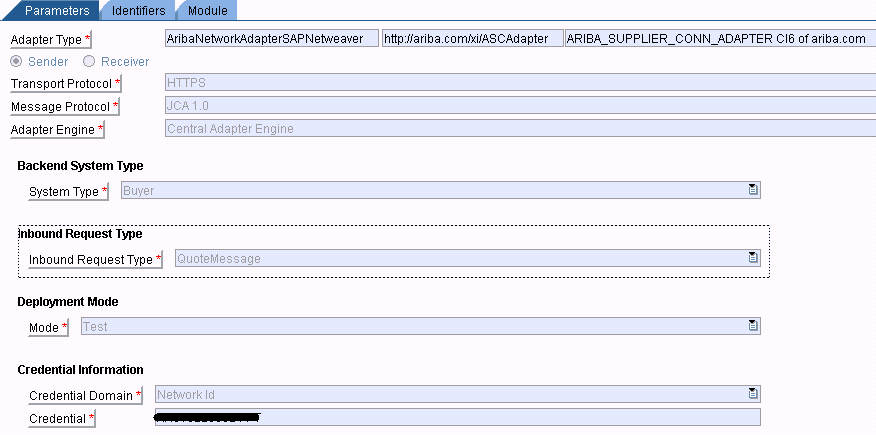Open the Module tab
876x435 pixels.
pos(207,10)
